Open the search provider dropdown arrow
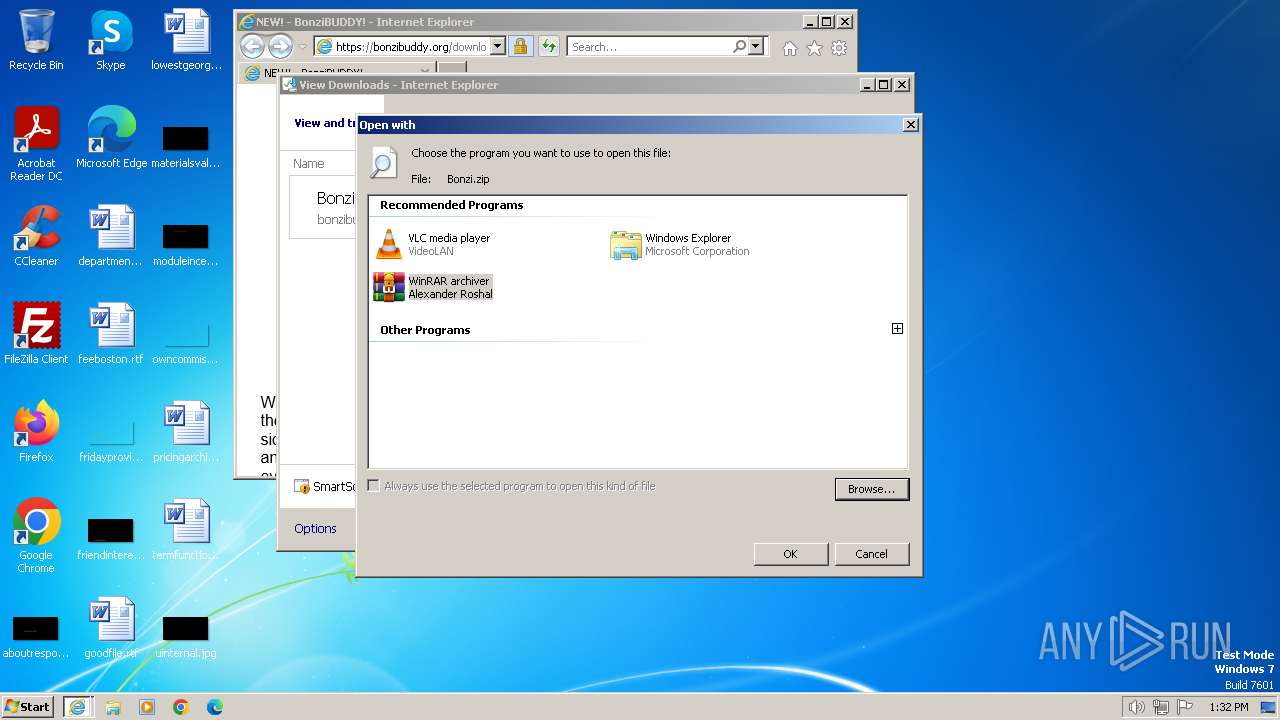The width and height of the screenshot is (1280, 720). coord(755,46)
